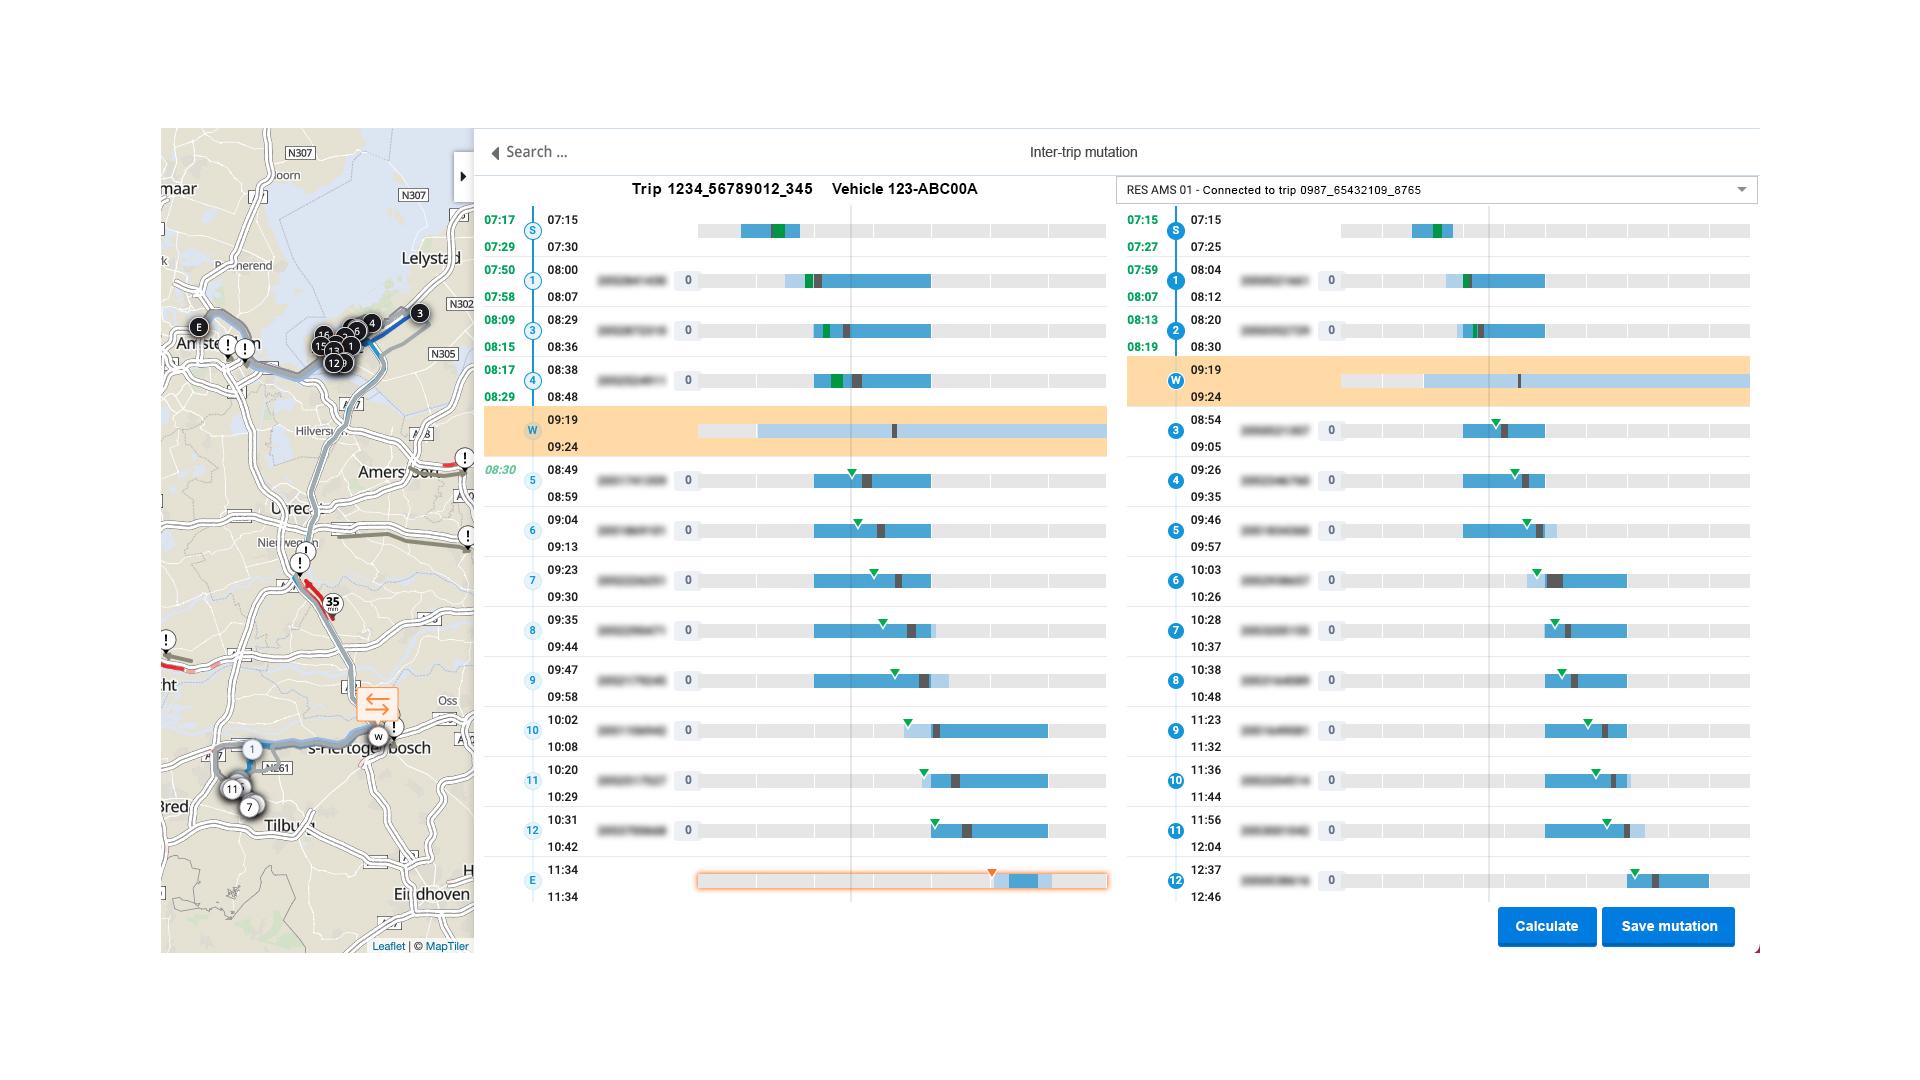Click the 35 min delay marker
The height and width of the screenshot is (1080, 1920).
pyautogui.click(x=332, y=603)
